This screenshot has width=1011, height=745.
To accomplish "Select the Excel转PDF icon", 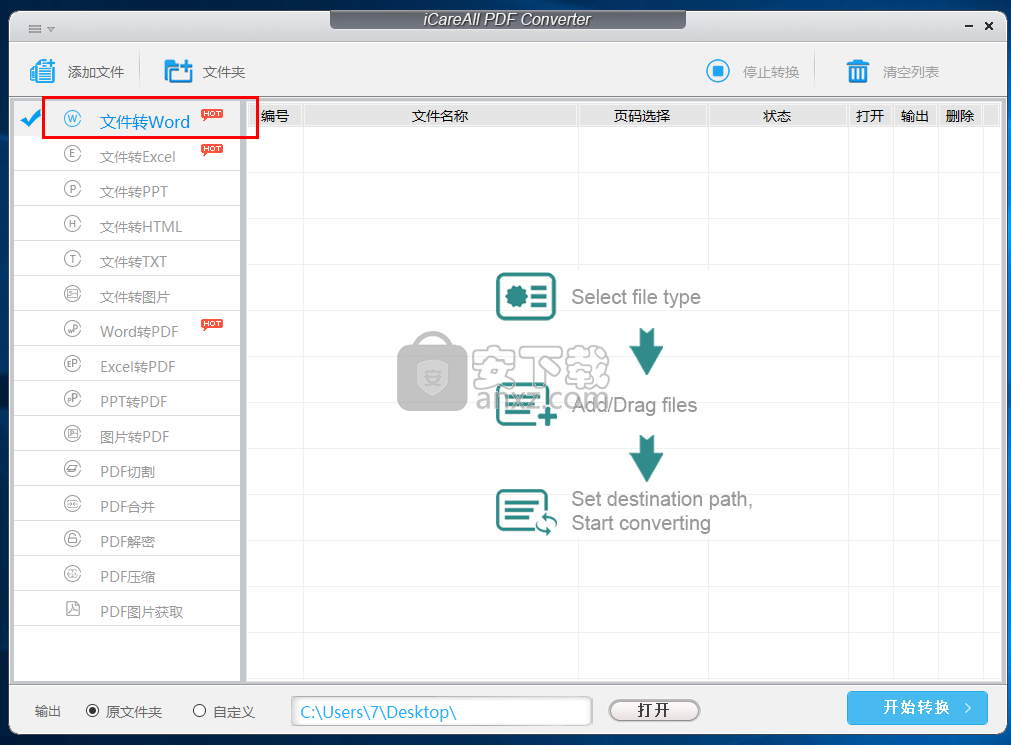I will 72,364.
